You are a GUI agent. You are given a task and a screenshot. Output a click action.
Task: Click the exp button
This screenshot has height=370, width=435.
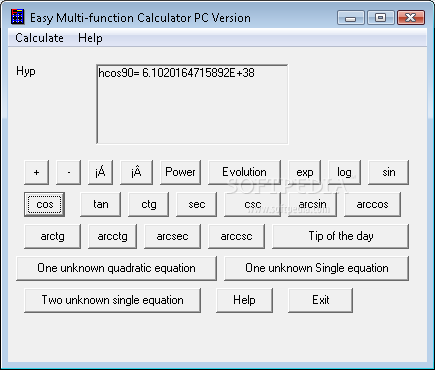coord(305,172)
